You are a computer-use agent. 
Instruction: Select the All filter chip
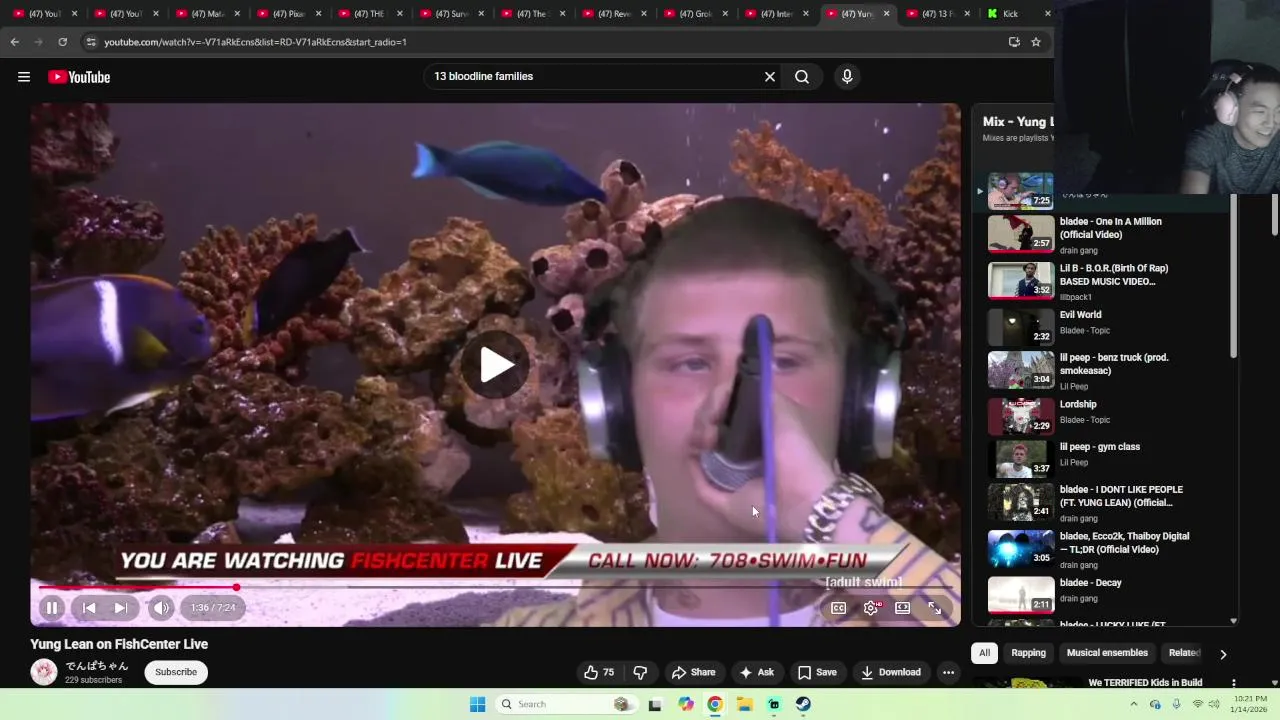[984, 653]
